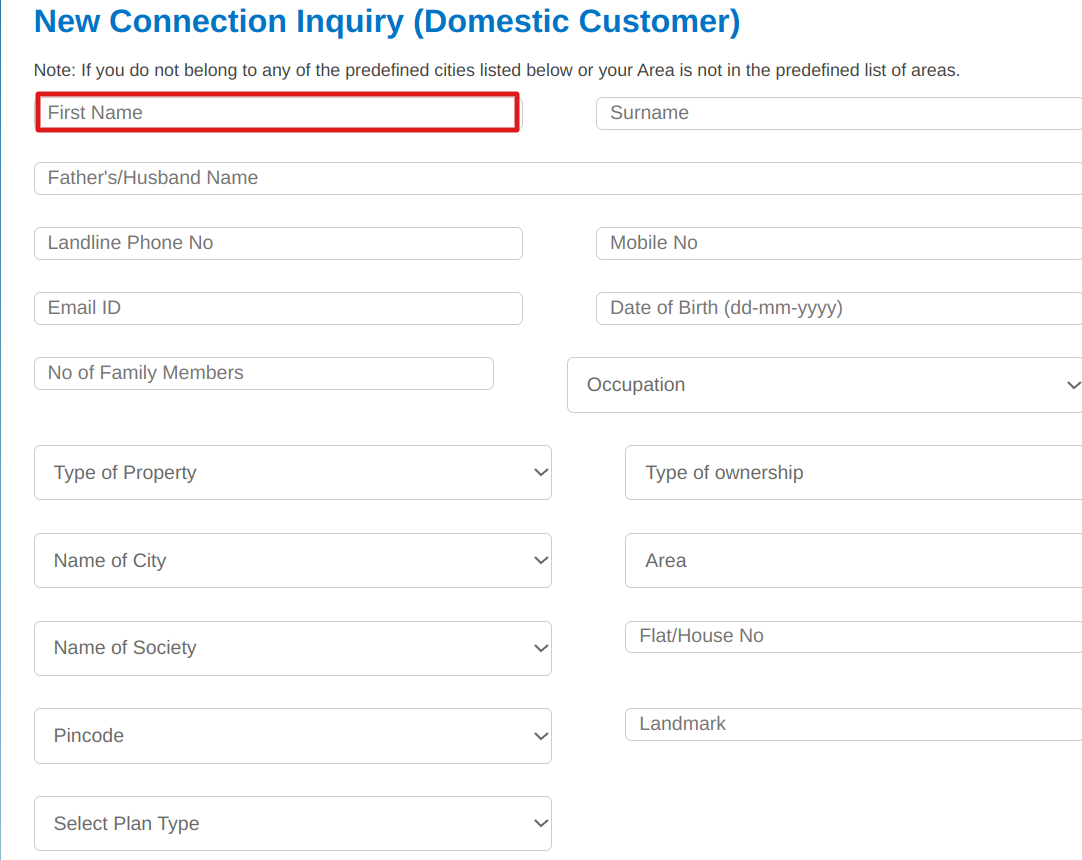Open the Area dropdown
1082x860 pixels.
(x=852, y=561)
